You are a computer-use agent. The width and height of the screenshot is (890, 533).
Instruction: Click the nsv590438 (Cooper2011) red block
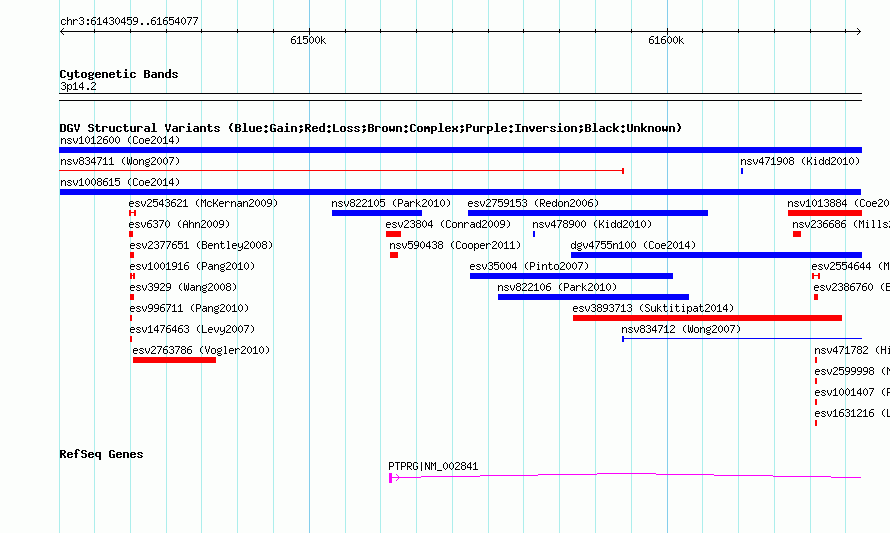point(394,255)
